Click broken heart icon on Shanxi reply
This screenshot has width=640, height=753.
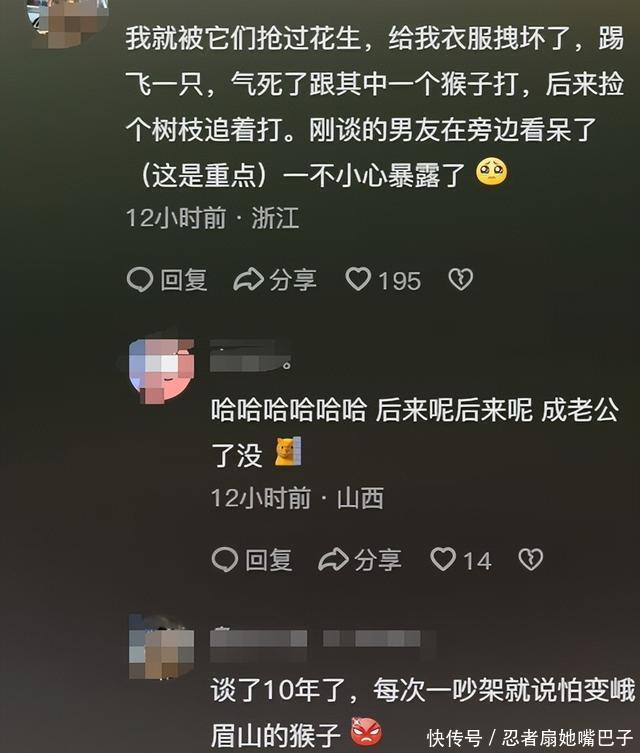click(x=531, y=559)
